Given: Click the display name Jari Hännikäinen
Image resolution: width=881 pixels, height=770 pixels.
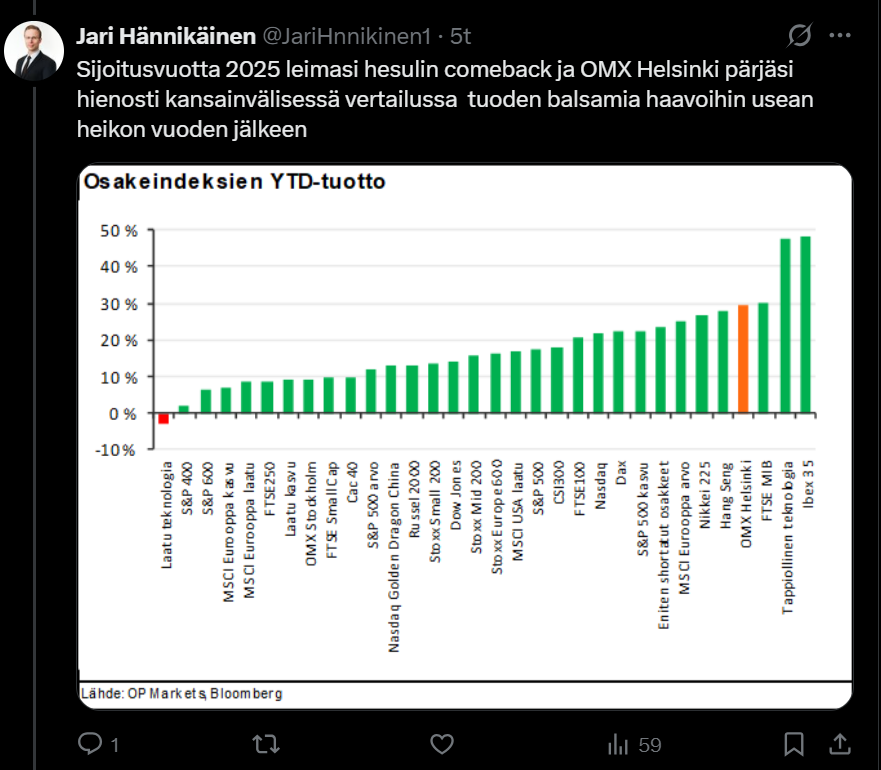Looking at the screenshot, I should coord(166,36).
